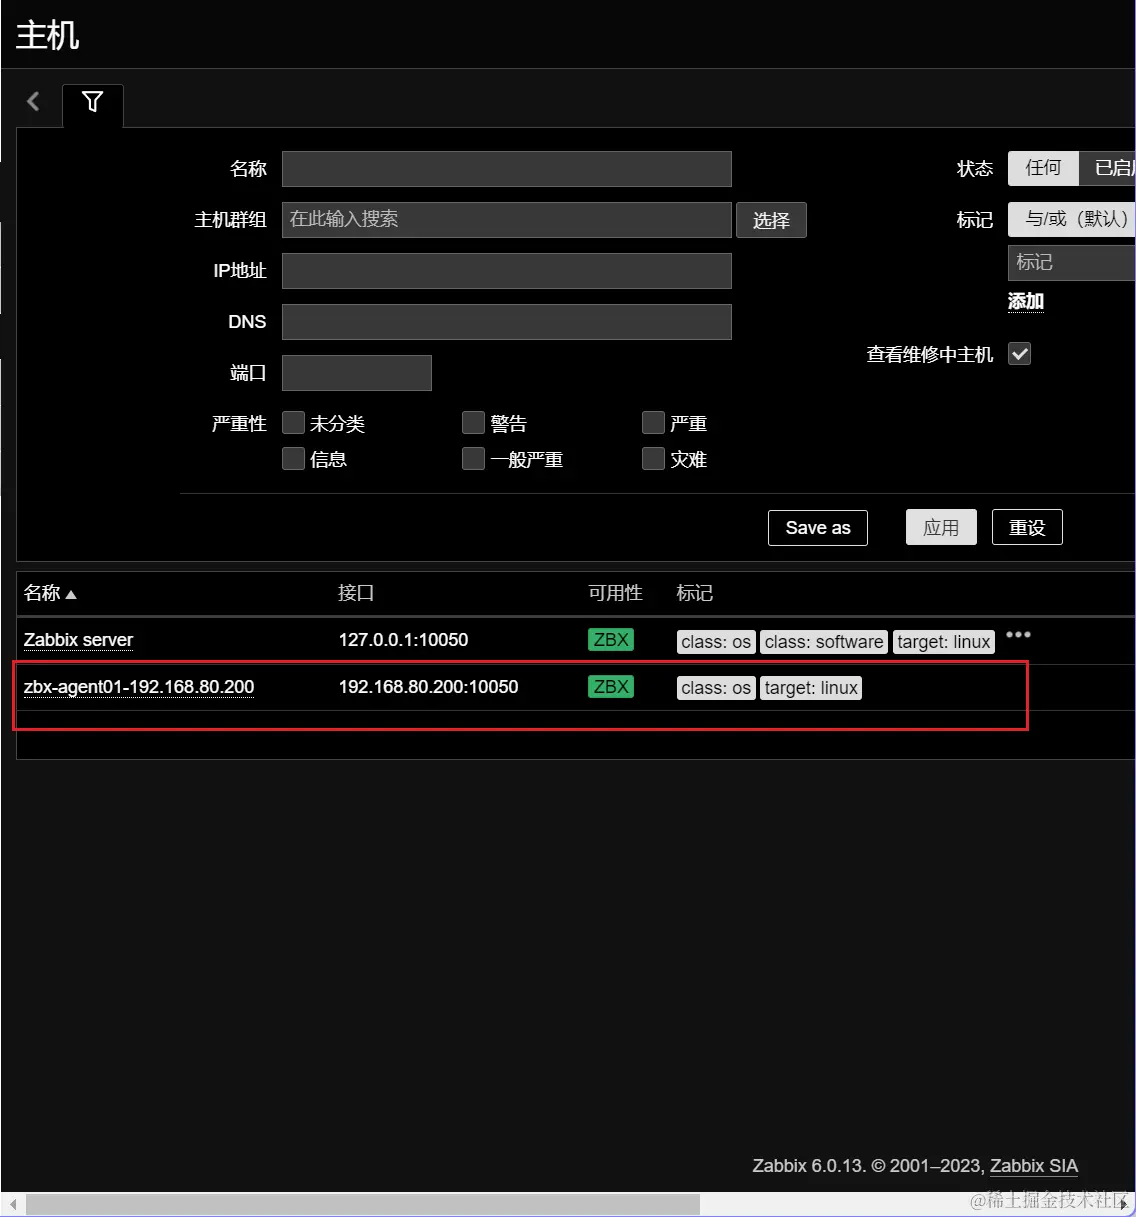Click the IP地址 input field
The width and height of the screenshot is (1136, 1217).
507,271
